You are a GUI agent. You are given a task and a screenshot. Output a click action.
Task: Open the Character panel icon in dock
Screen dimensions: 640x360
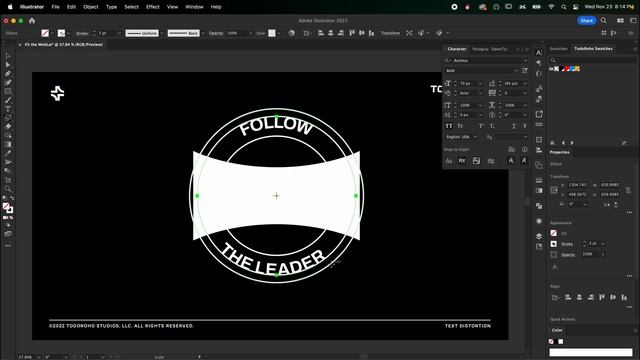(x=539, y=53)
